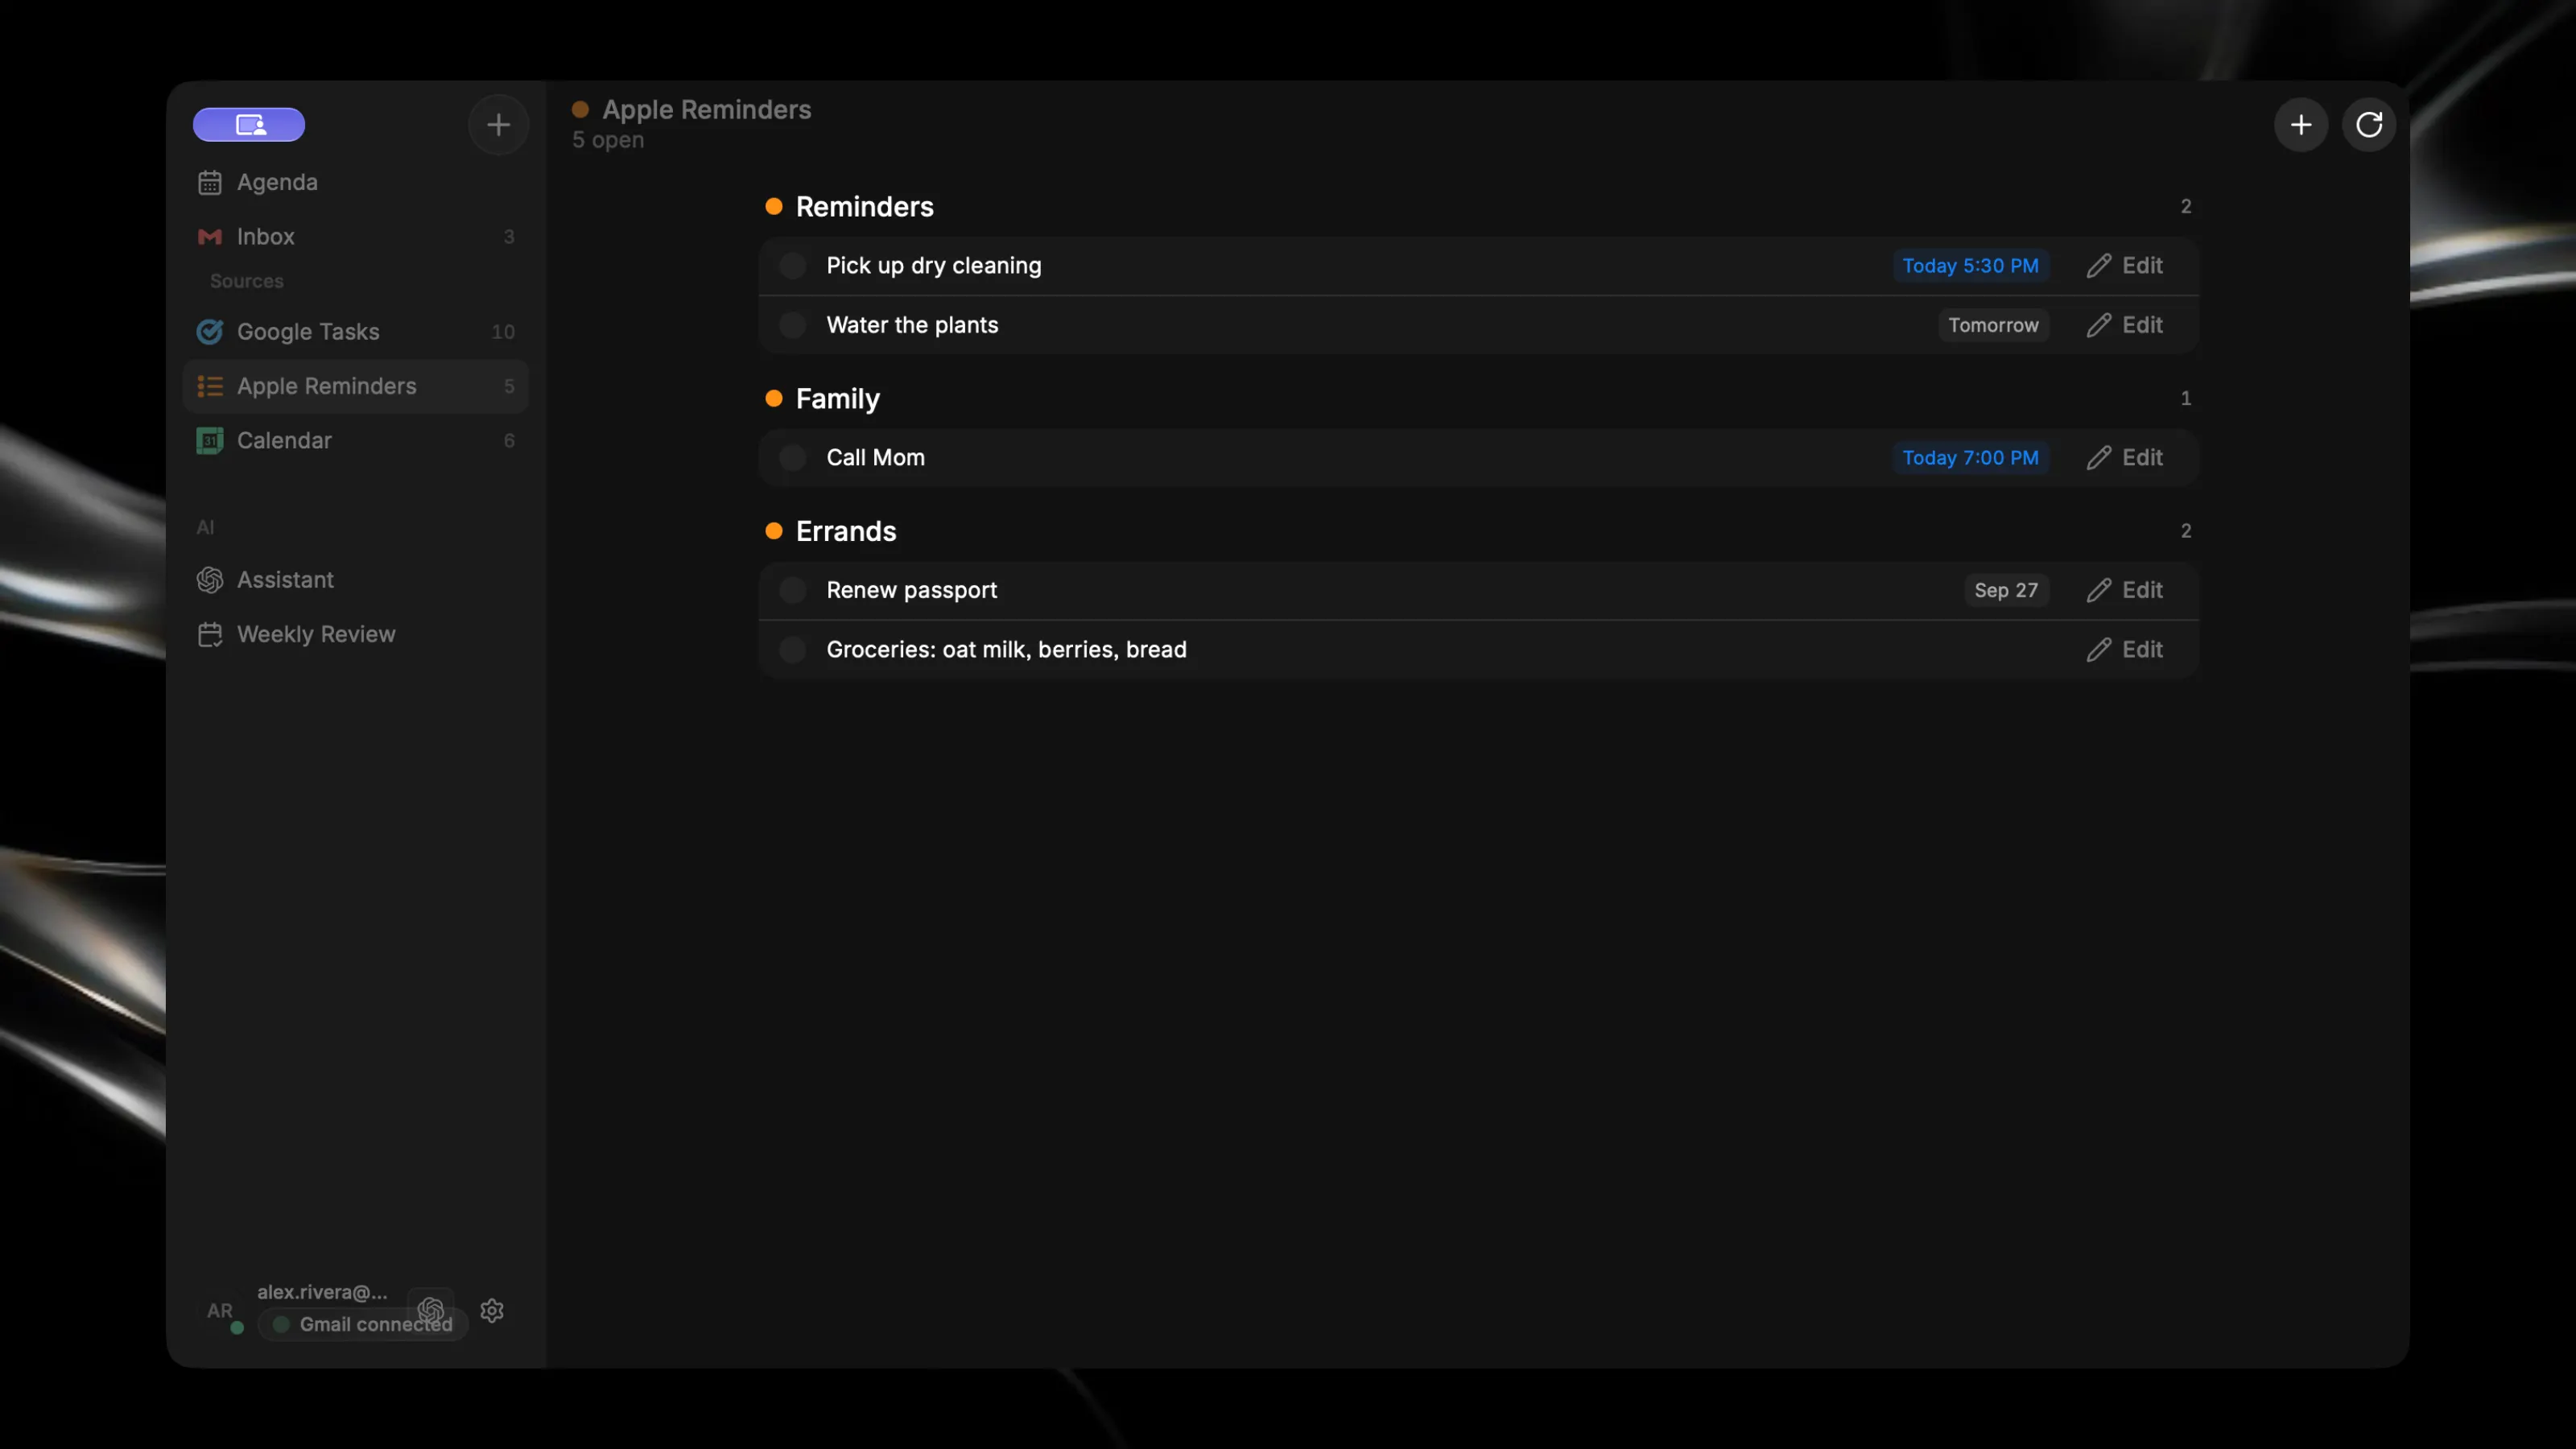Open the Agenda view

click(x=355, y=182)
